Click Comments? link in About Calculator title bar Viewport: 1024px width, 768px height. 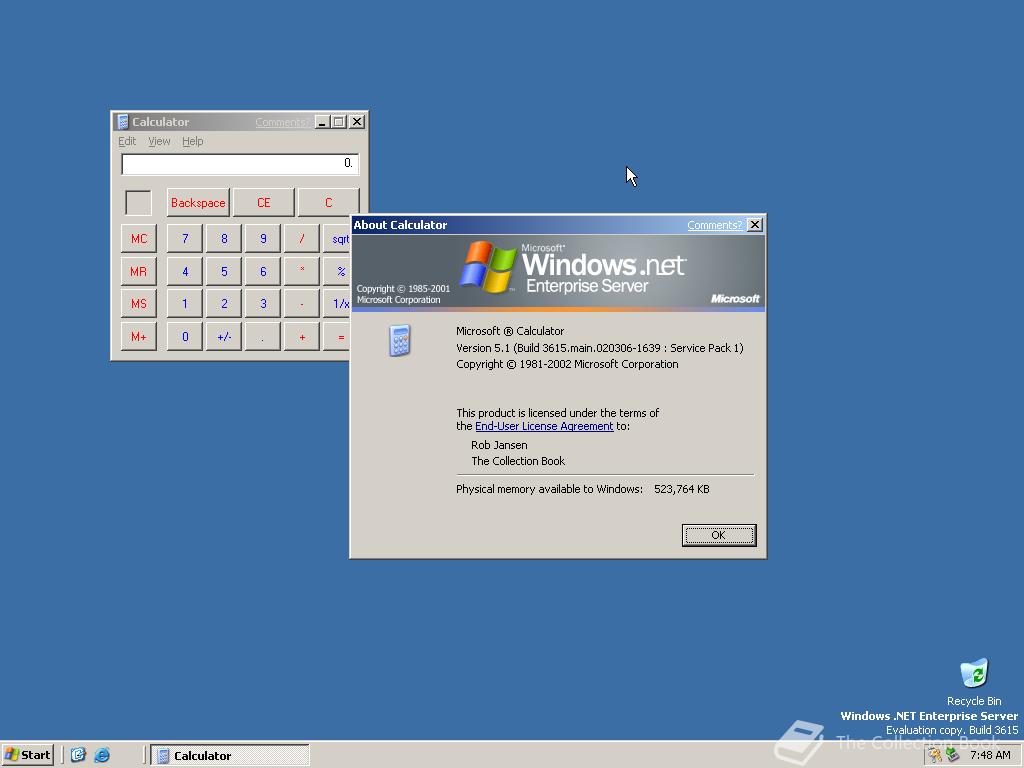714,225
